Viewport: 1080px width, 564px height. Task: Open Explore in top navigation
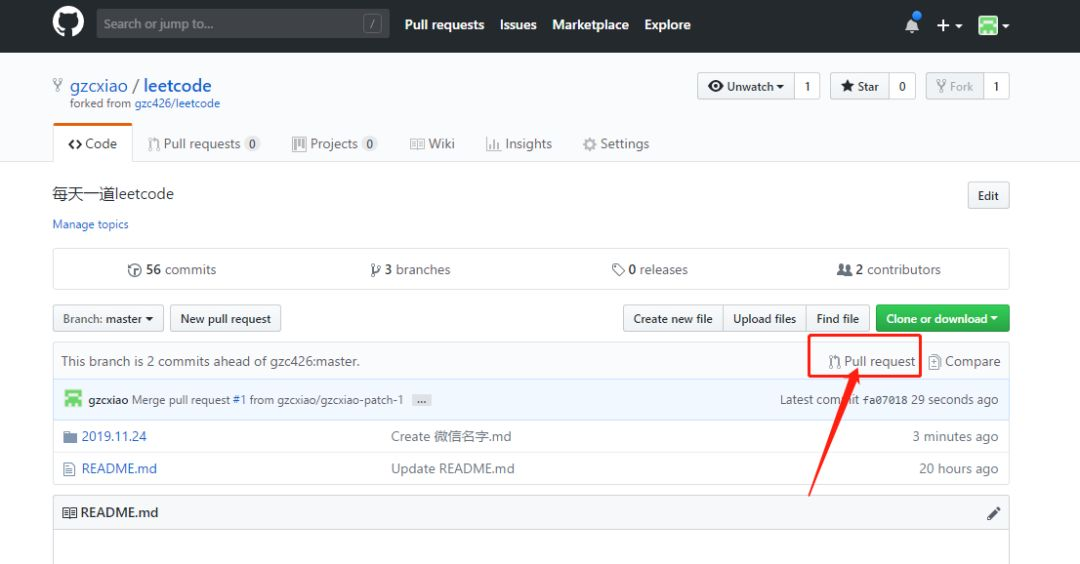pyautogui.click(x=667, y=24)
